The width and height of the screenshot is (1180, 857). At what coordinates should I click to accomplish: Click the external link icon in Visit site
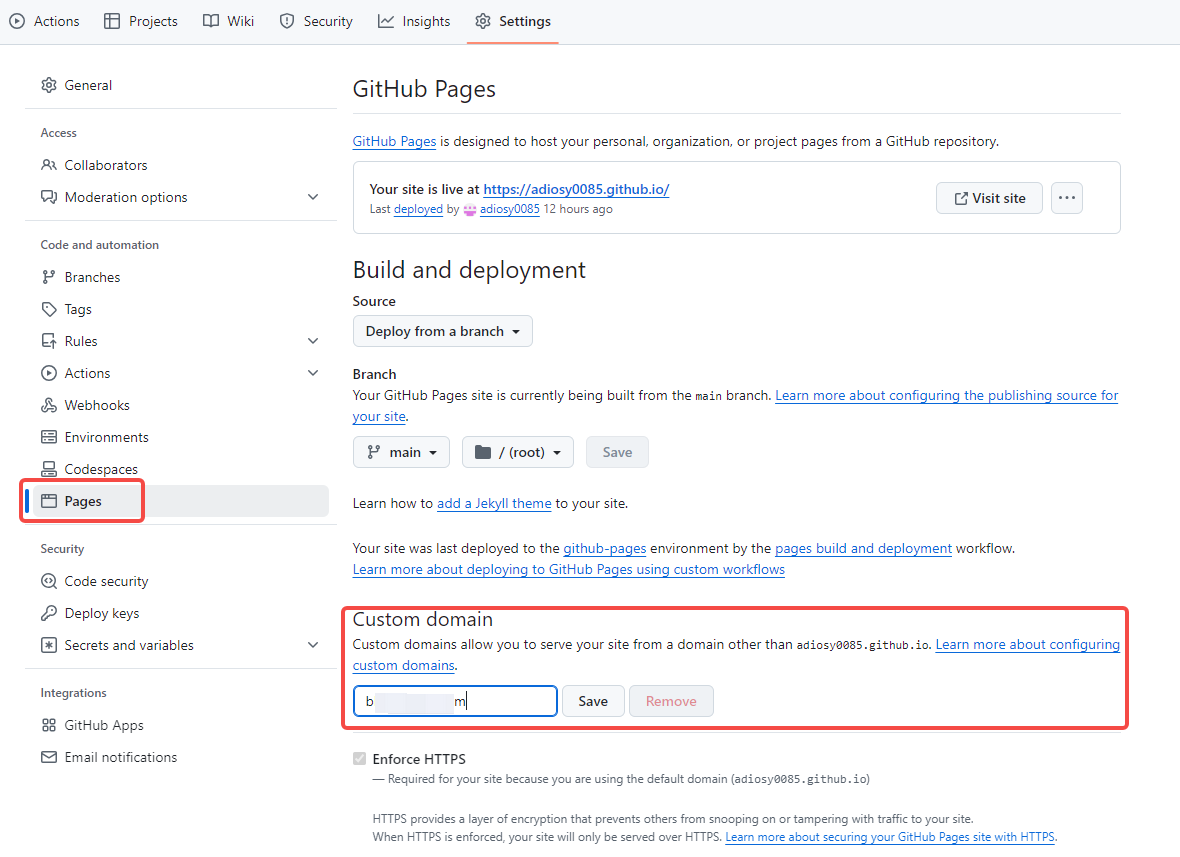(961, 198)
